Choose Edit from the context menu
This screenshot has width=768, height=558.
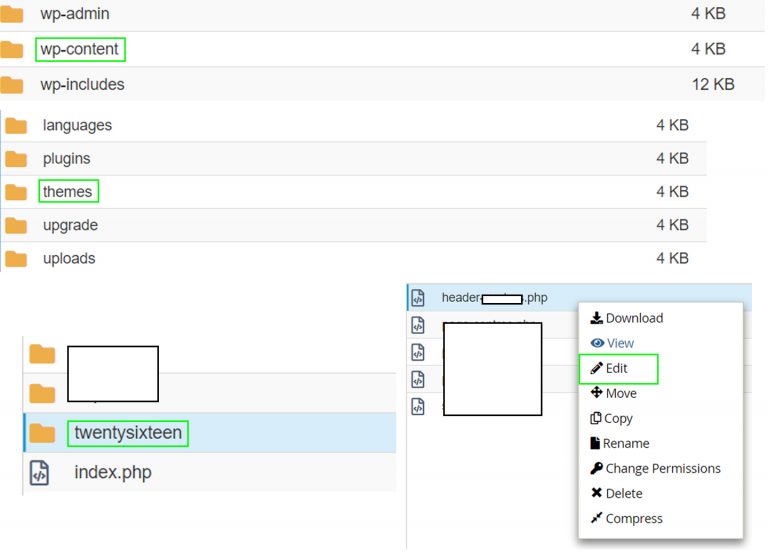(617, 369)
